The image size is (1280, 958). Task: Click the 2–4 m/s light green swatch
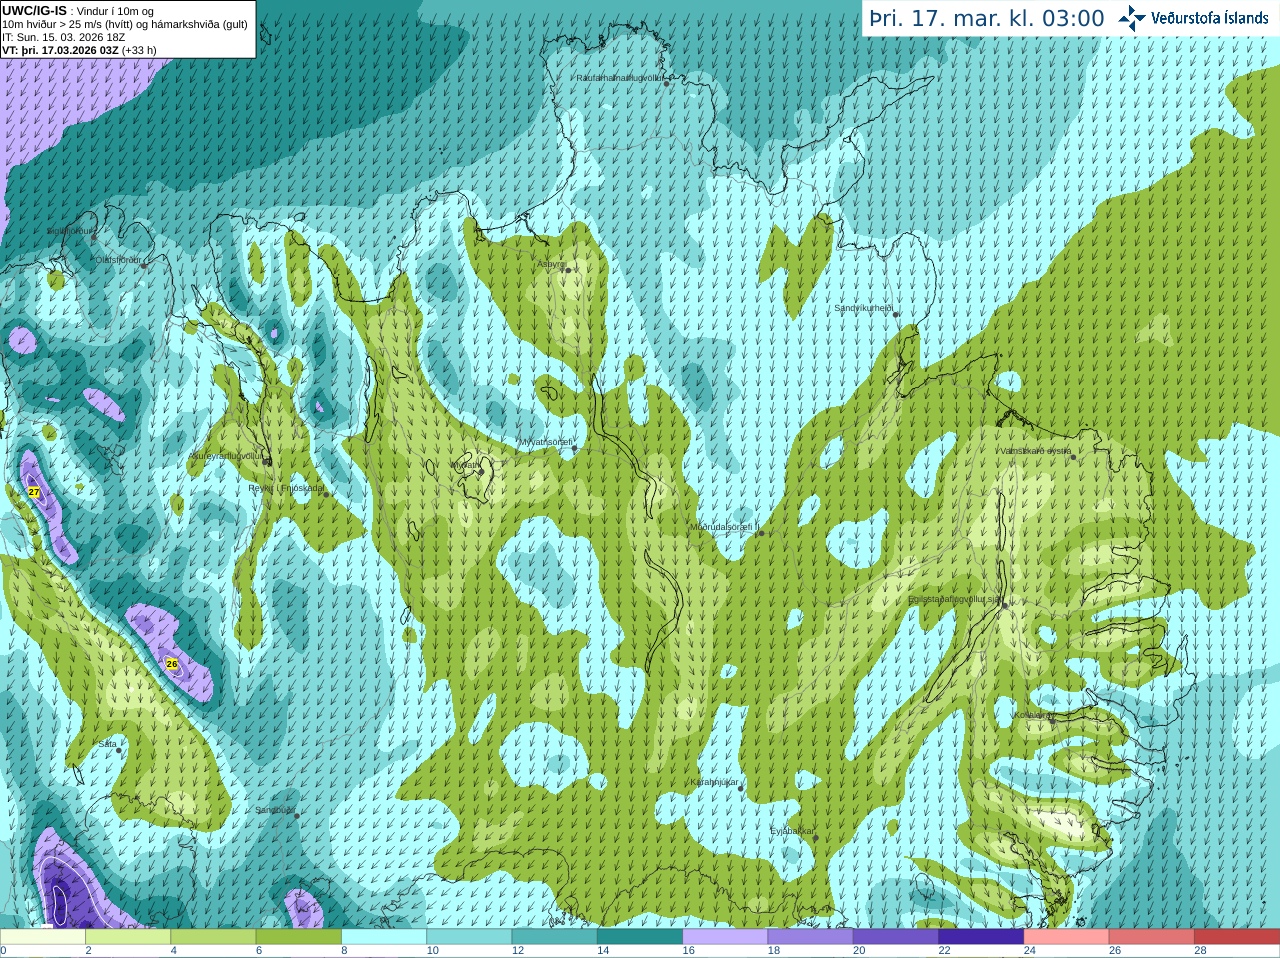click(128, 937)
